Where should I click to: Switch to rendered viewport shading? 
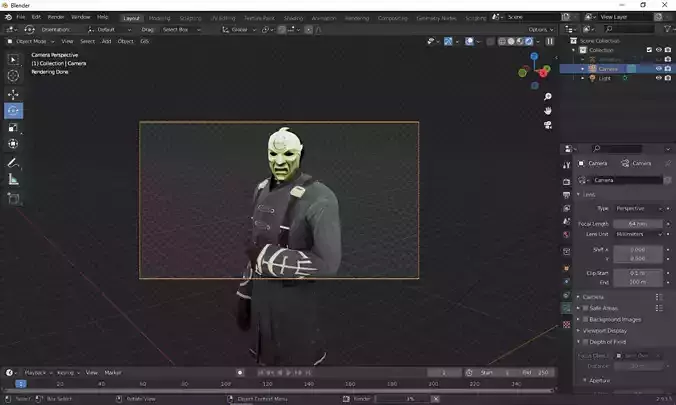529,41
